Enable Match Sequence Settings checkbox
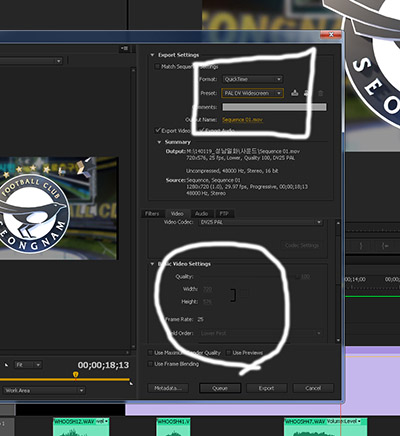 [157, 67]
